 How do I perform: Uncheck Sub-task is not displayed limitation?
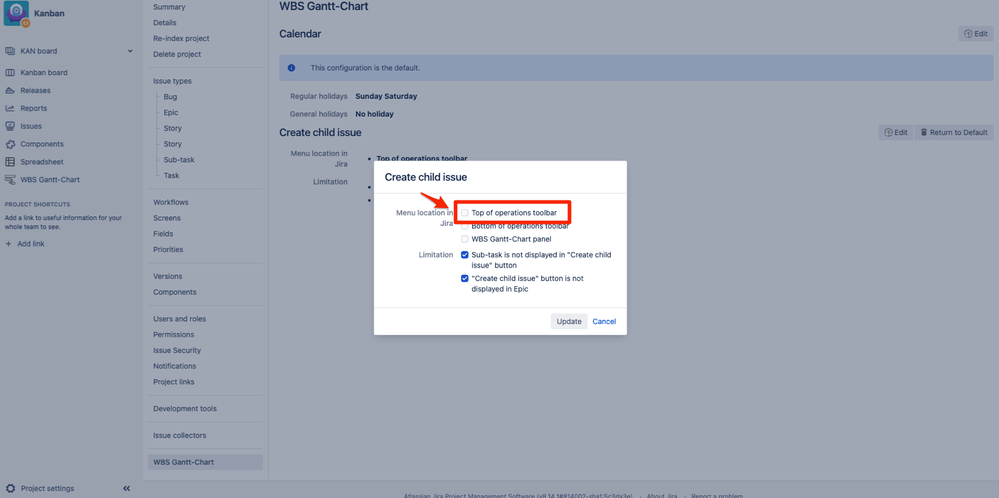click(464, 255)
